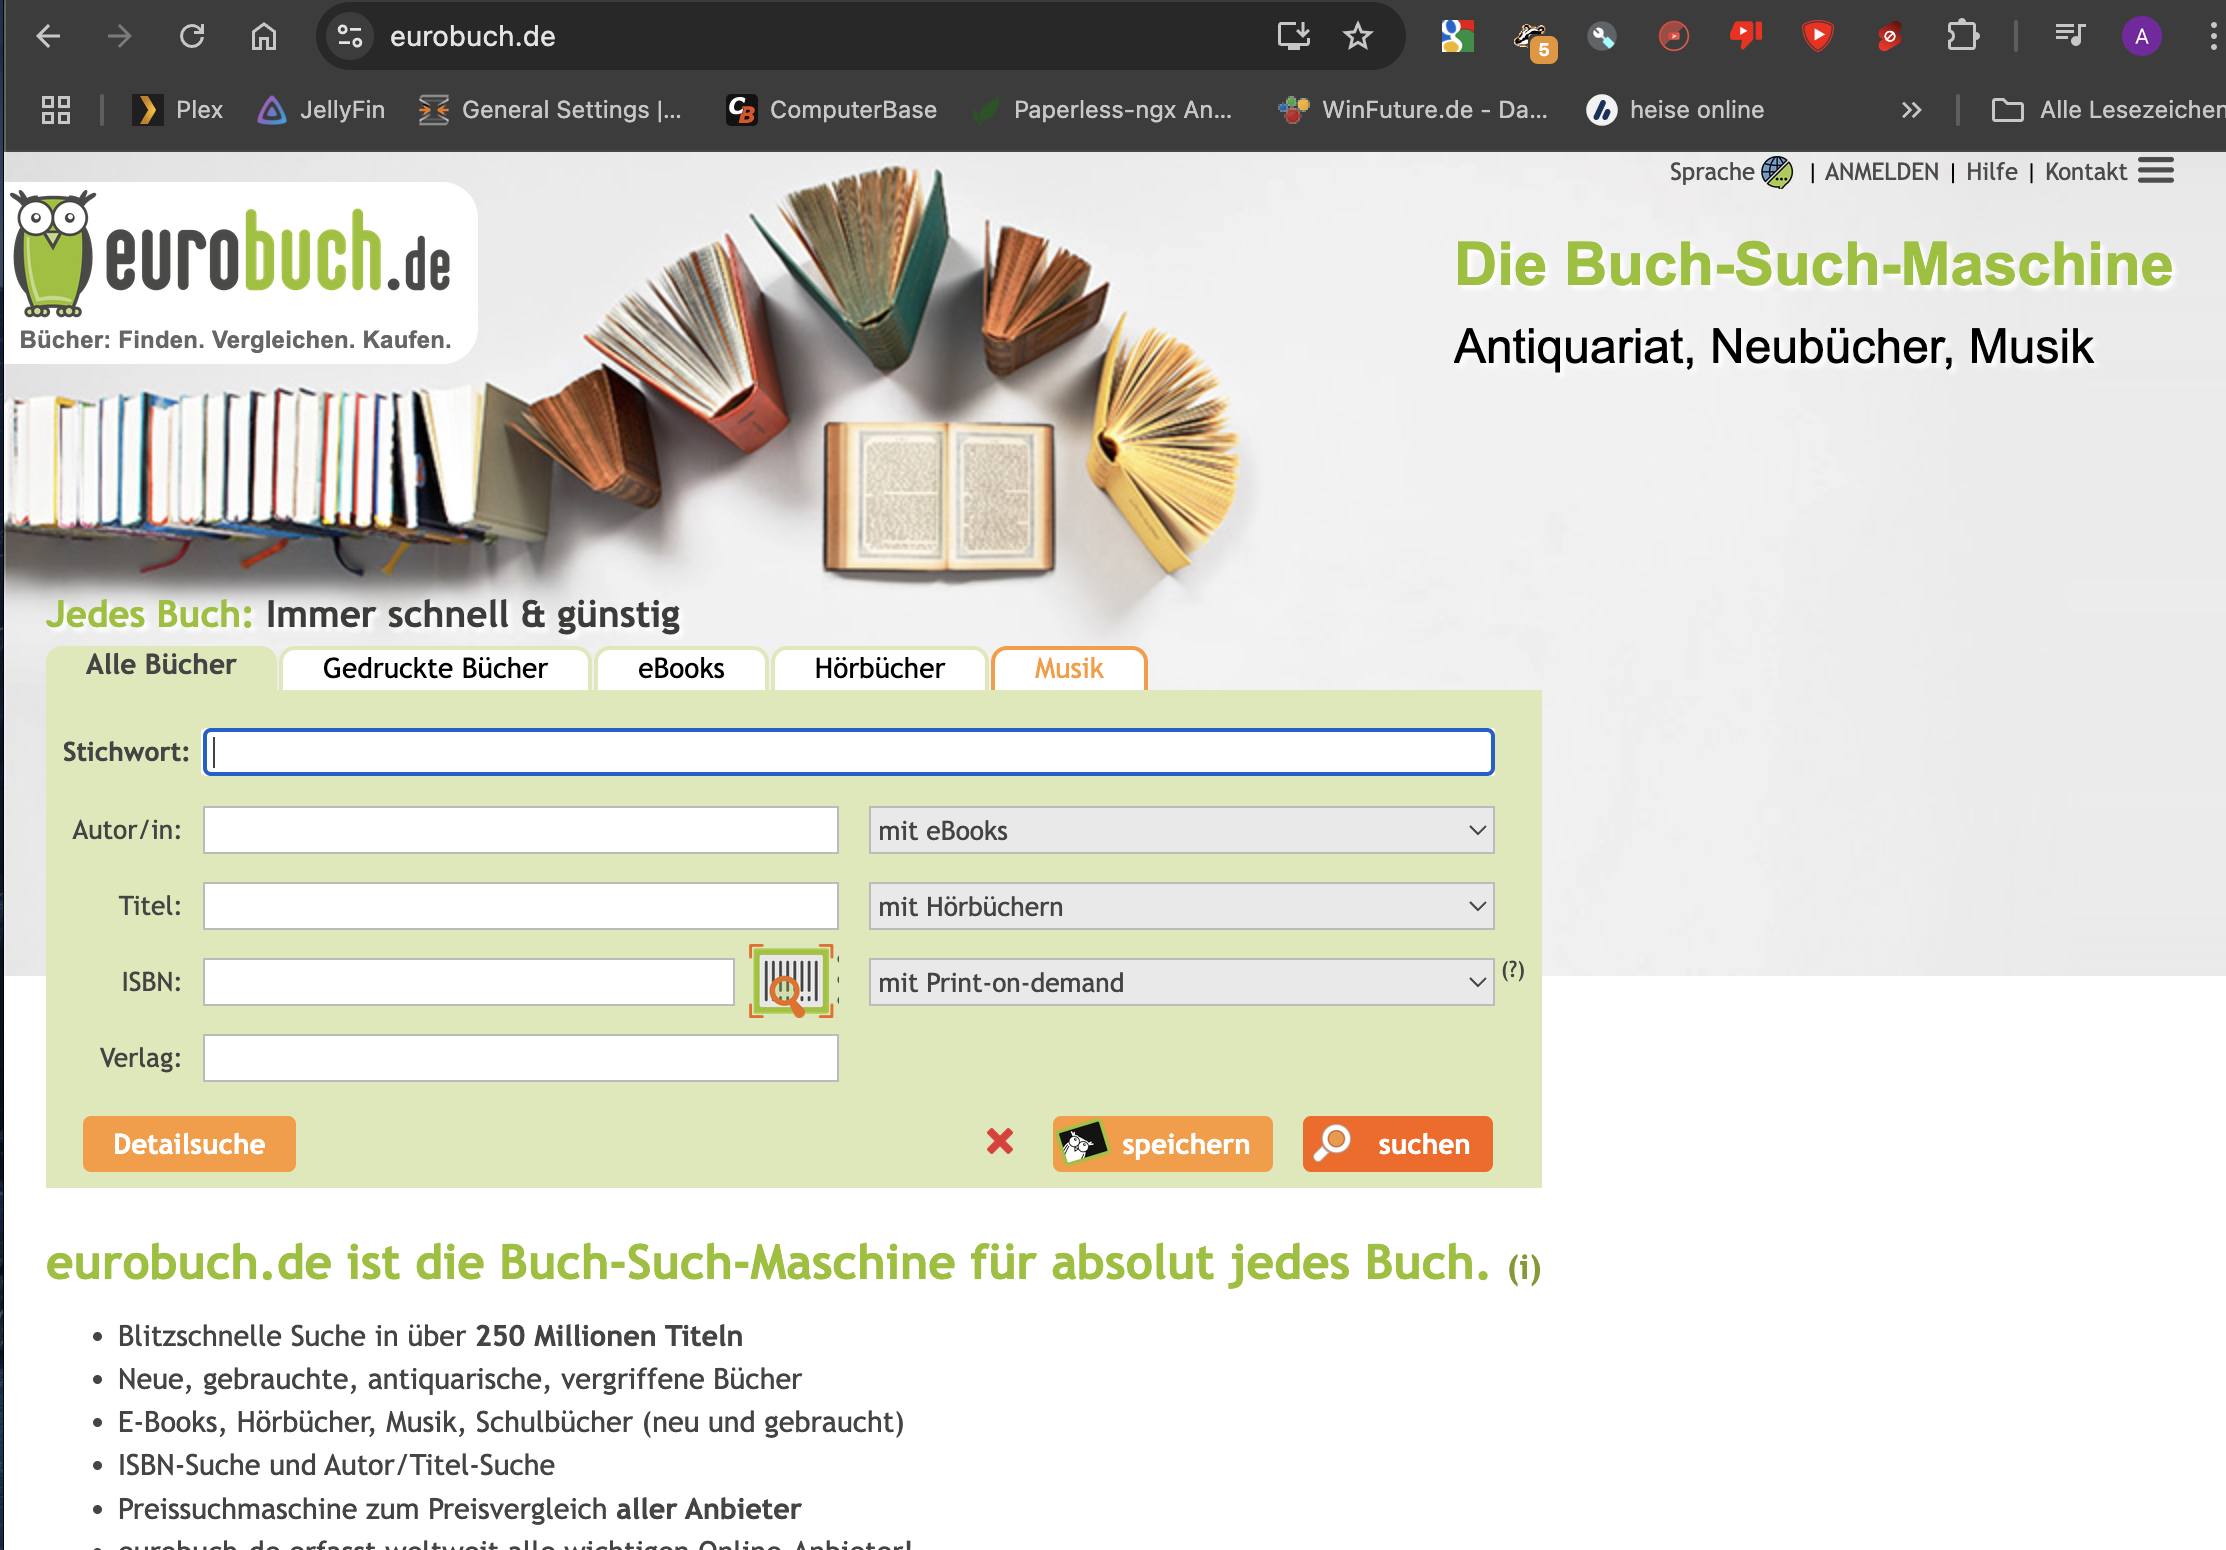Open the extensions puzzle piece menu

[x=1962, y=37]
